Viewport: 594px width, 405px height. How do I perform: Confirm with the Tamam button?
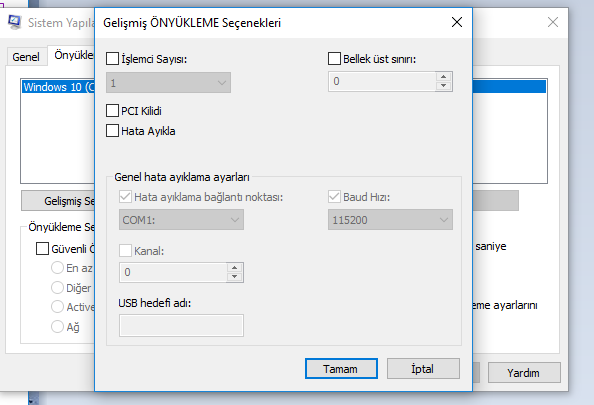tap(341, 369)
